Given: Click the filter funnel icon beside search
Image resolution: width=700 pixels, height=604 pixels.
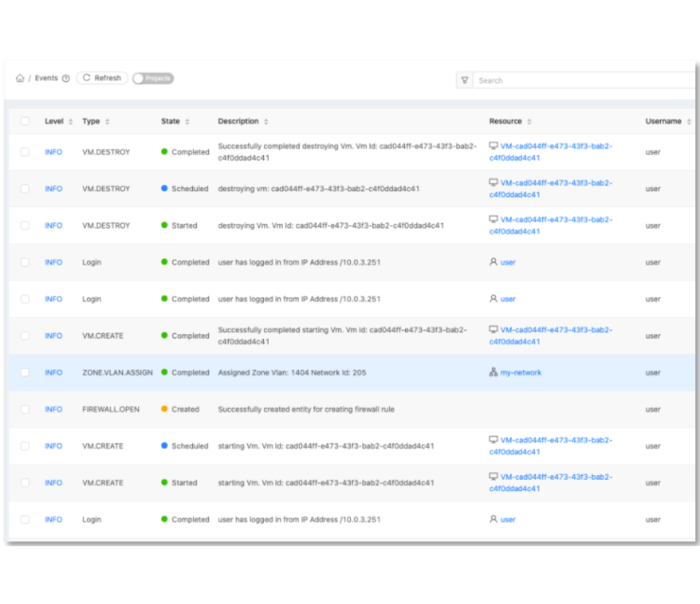Looking at the screenshot, I should click(x=464, y=80).
